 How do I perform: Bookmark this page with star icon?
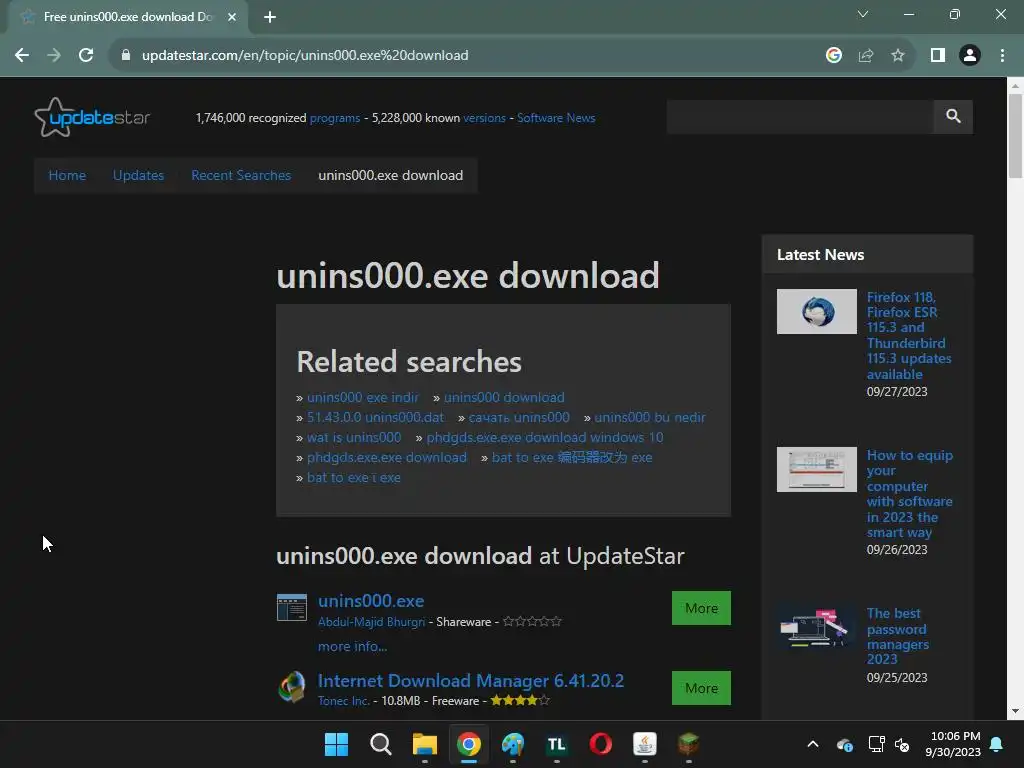coord(898,56)
